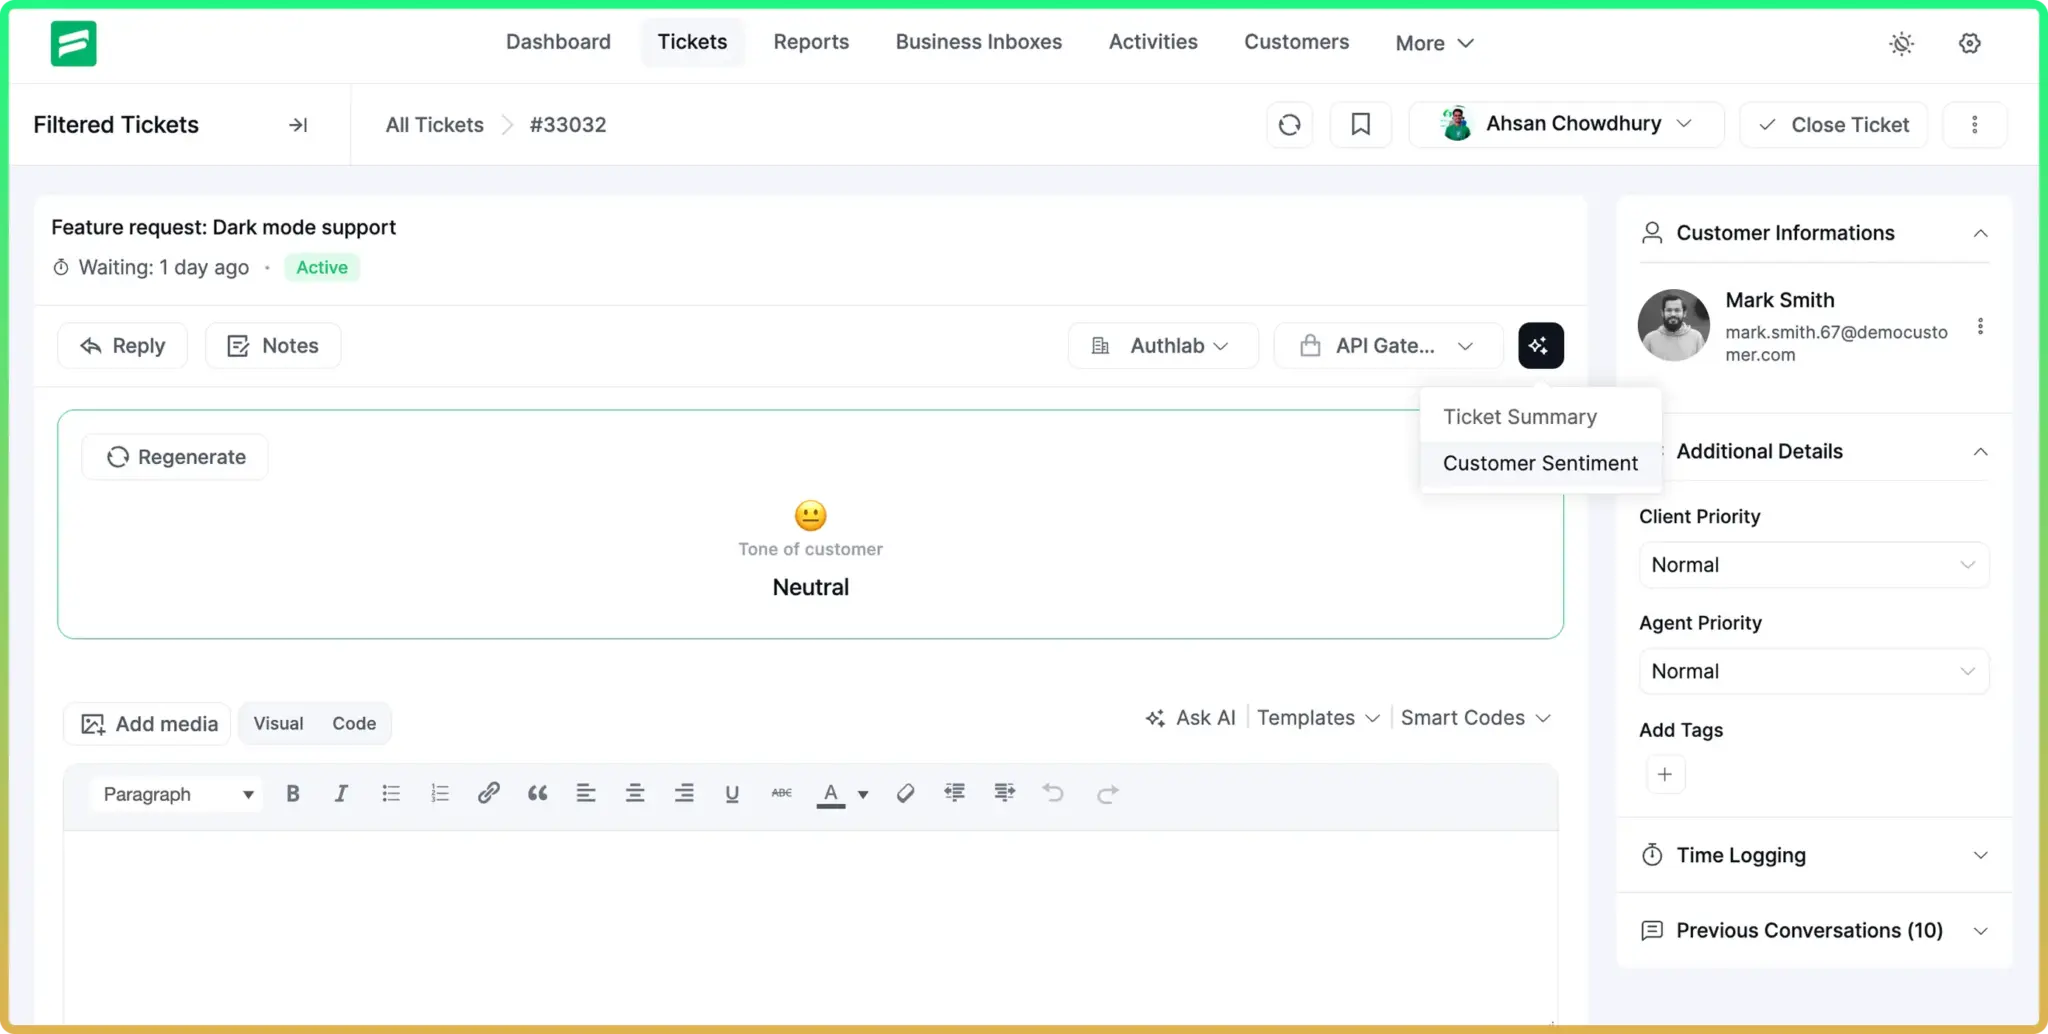Image resolution: width=2048 pixels, height=1034 pixels.
Task: Select Customer Sentiment from the AI menu
Action: pyautogui.click(x=1540, y=463)
